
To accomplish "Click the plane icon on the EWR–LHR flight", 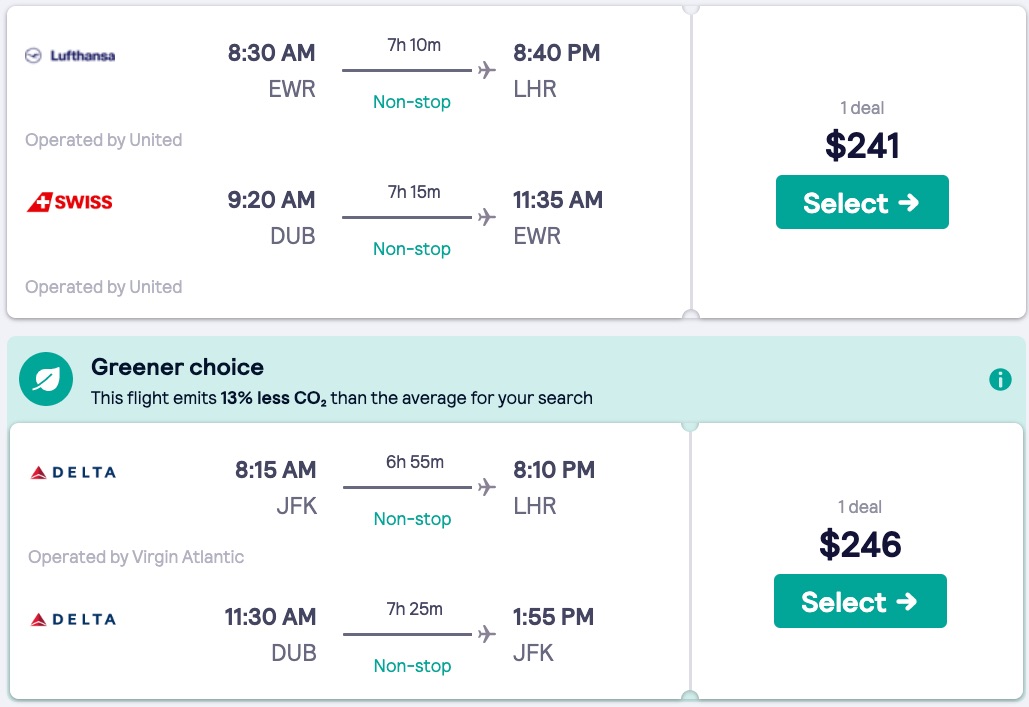I will [487, 70].
